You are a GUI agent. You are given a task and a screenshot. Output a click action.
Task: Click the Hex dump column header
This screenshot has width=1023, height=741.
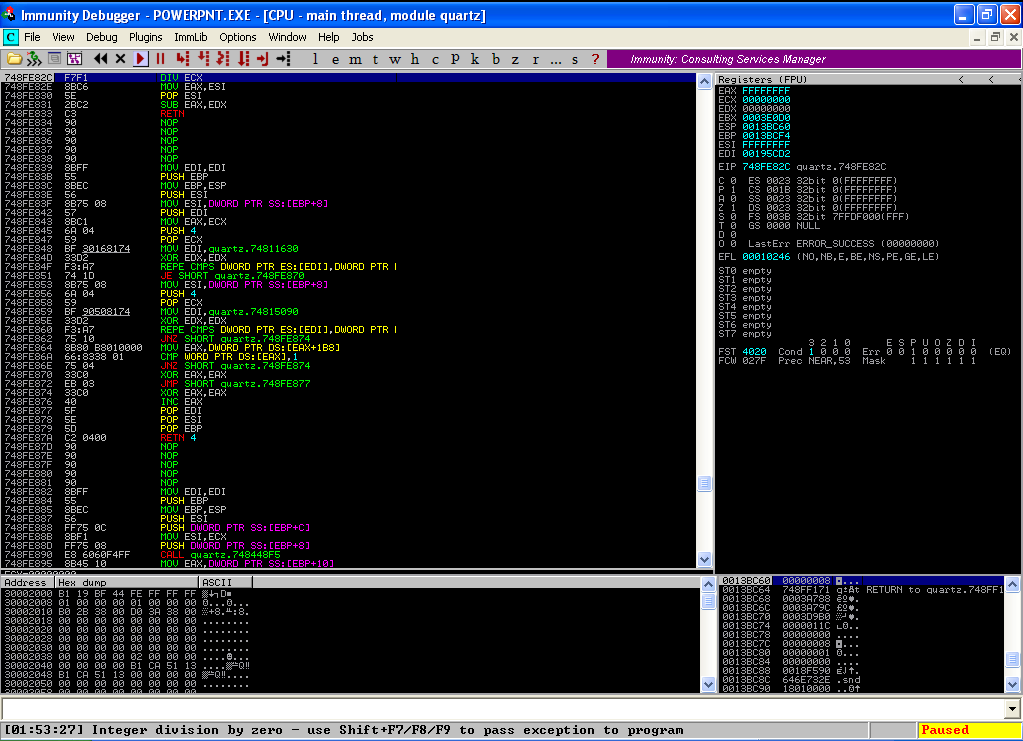pos(127,582)
